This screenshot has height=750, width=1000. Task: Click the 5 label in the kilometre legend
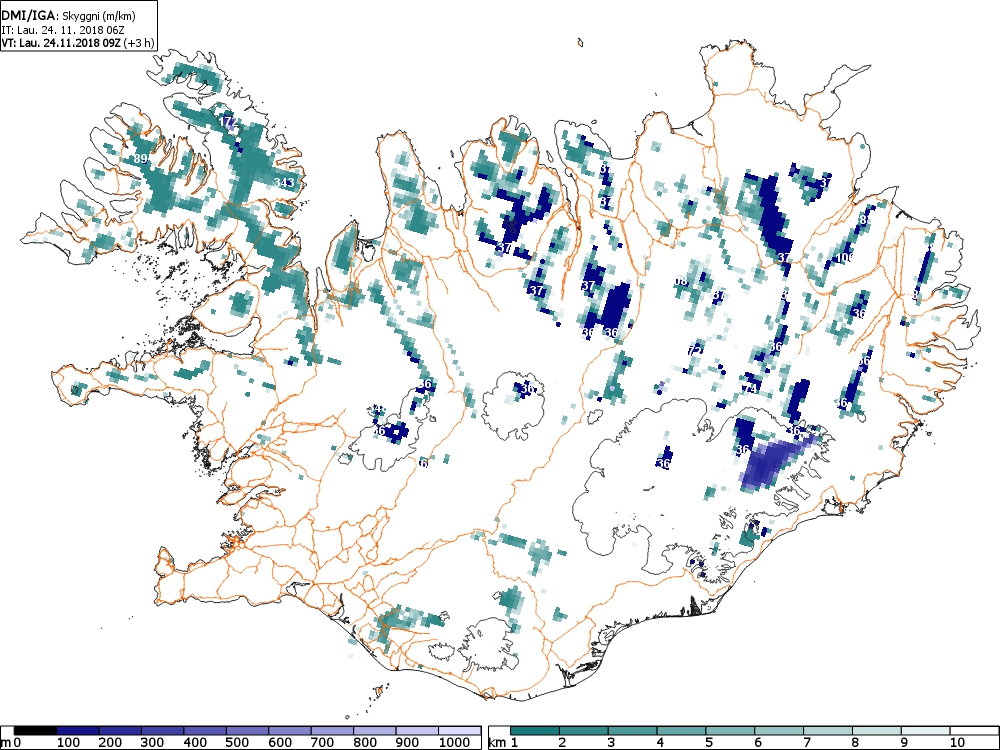click(x=709, y=742)
